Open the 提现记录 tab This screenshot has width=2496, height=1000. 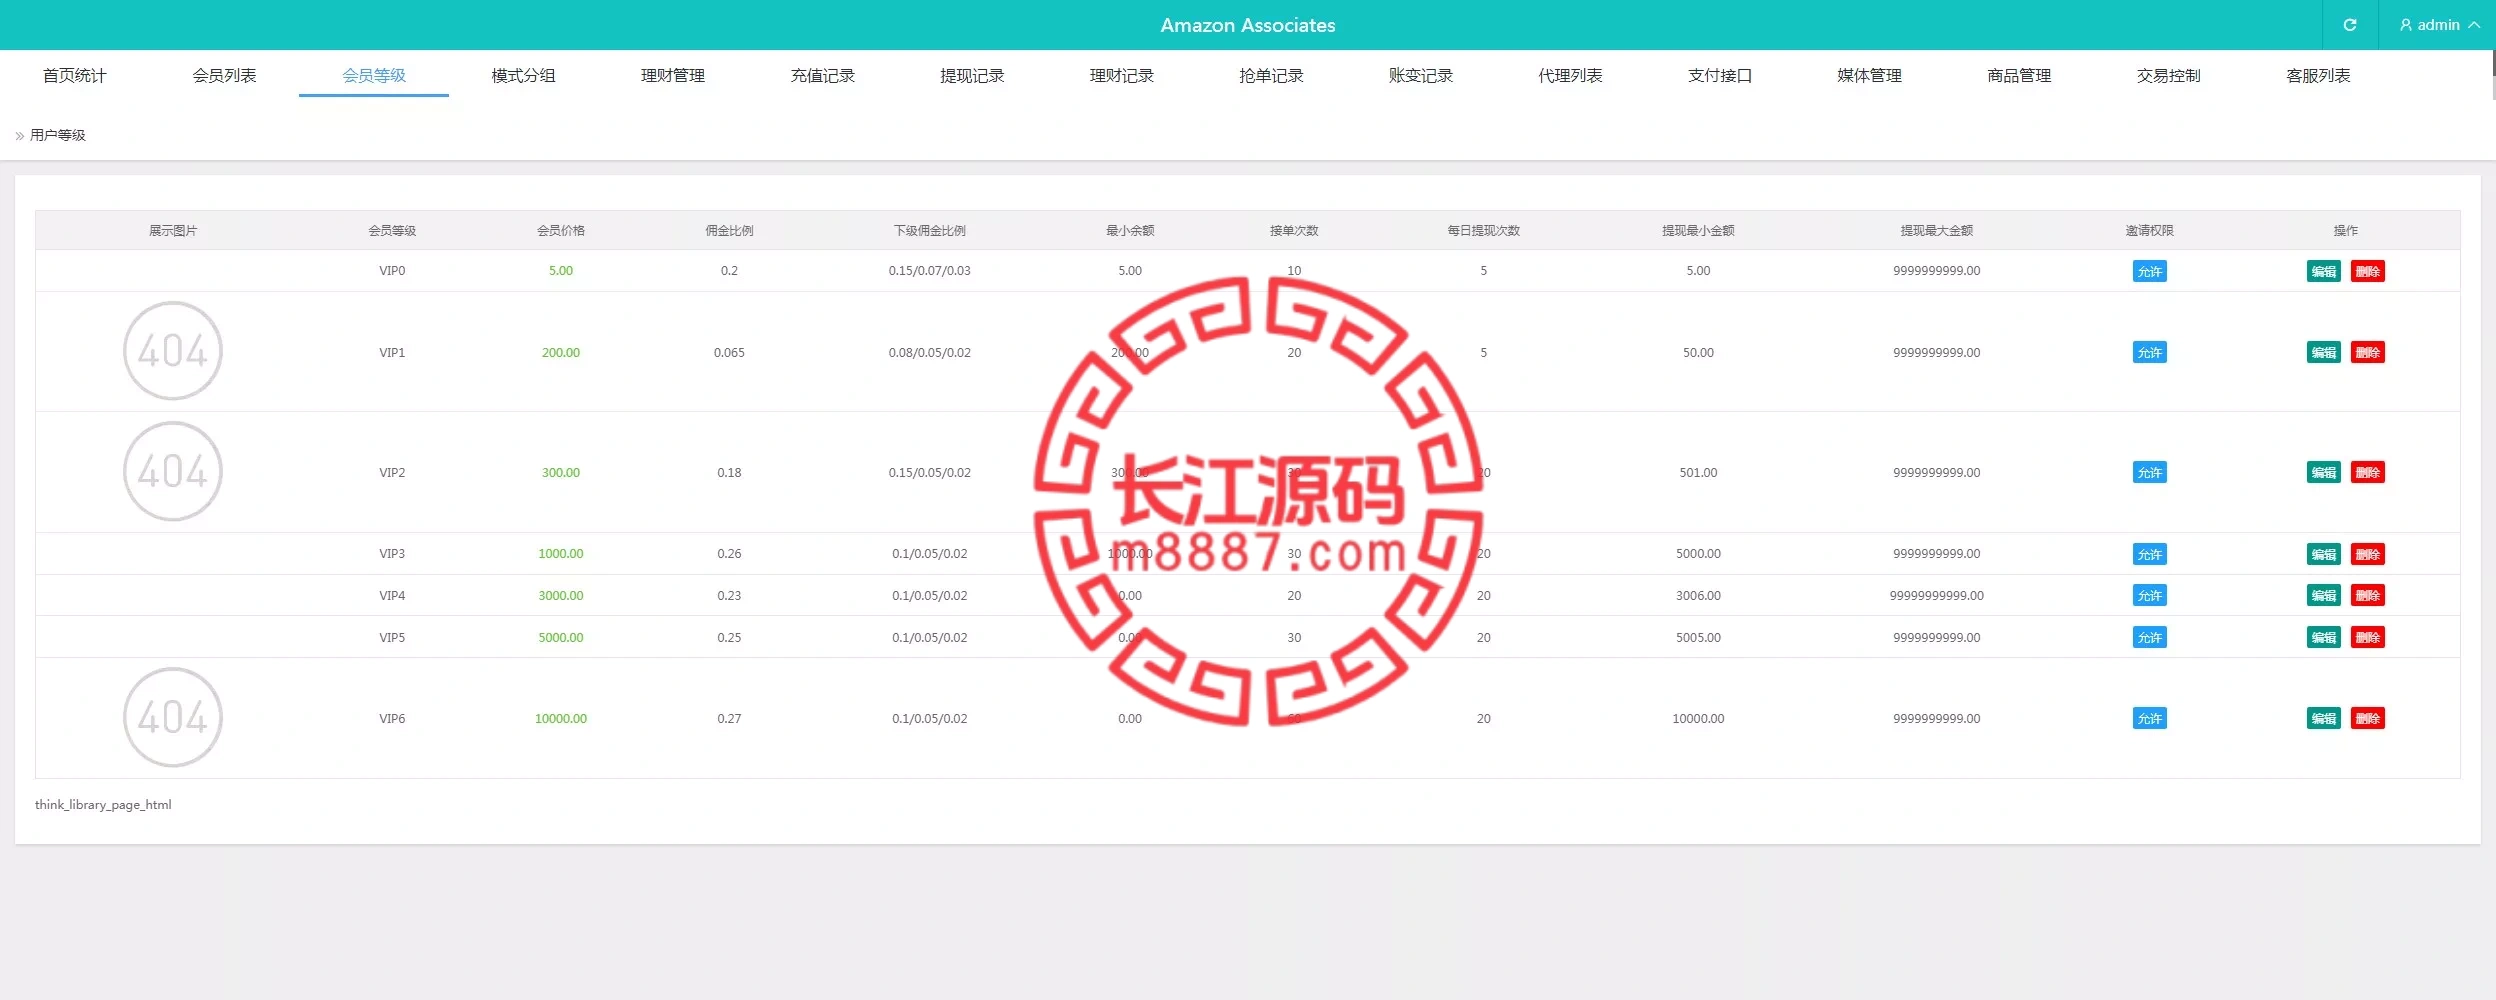pos(972,76)
